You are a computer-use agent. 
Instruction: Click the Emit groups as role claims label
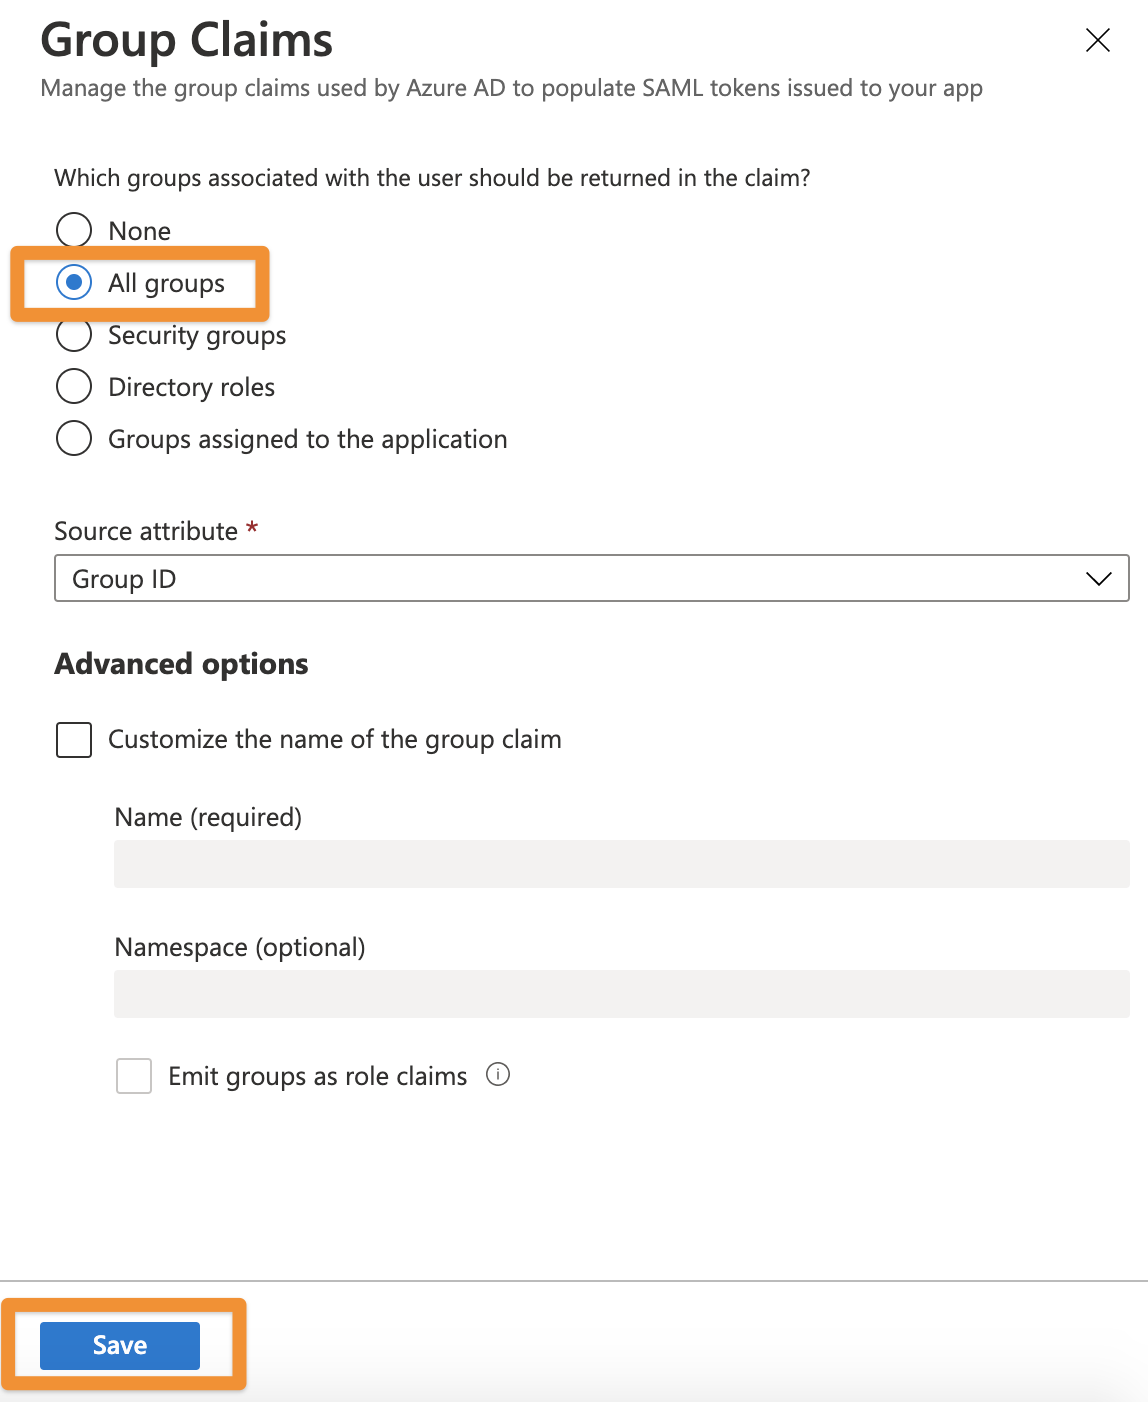pyautogui.click(x=318, y=1076)
